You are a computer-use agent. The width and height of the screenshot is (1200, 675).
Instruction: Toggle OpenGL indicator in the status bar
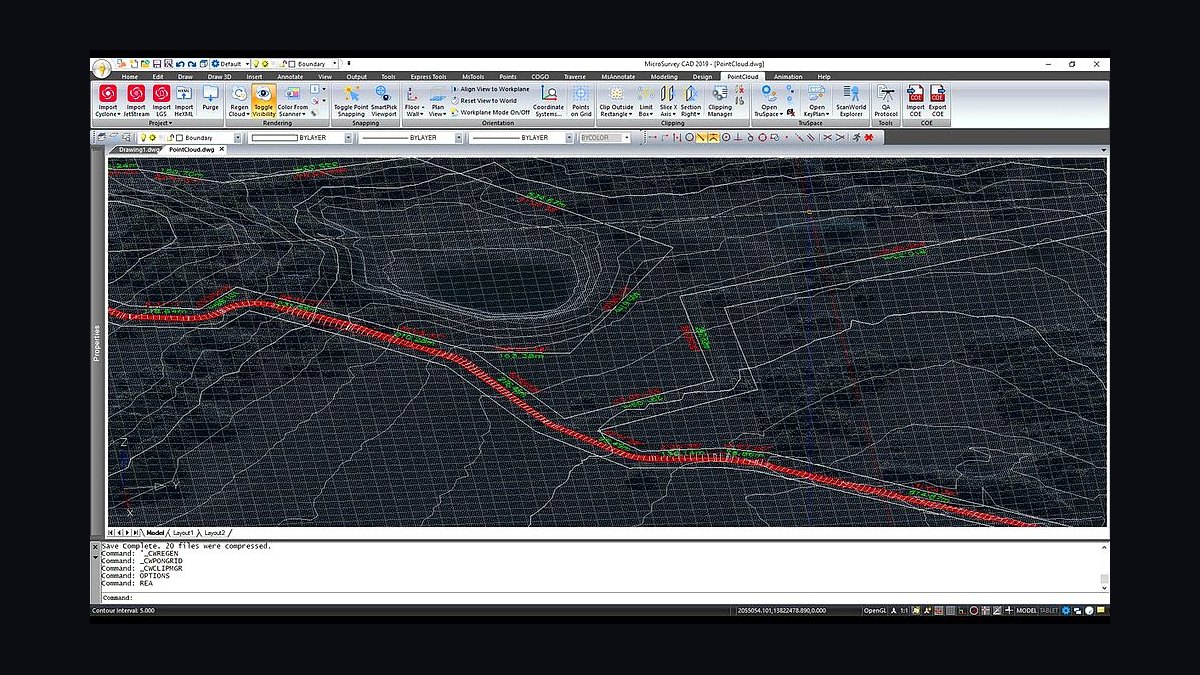pos(876,610)
